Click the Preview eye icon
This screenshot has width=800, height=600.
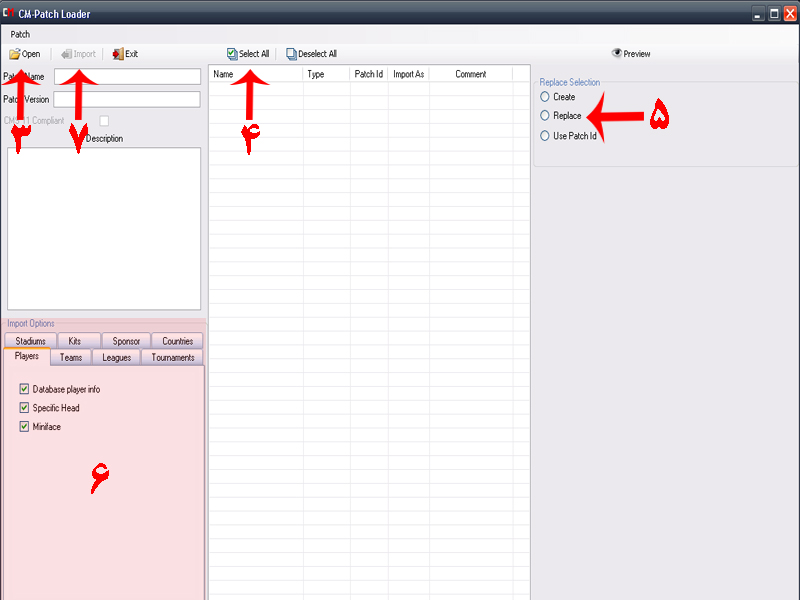(x=616, y=53)
